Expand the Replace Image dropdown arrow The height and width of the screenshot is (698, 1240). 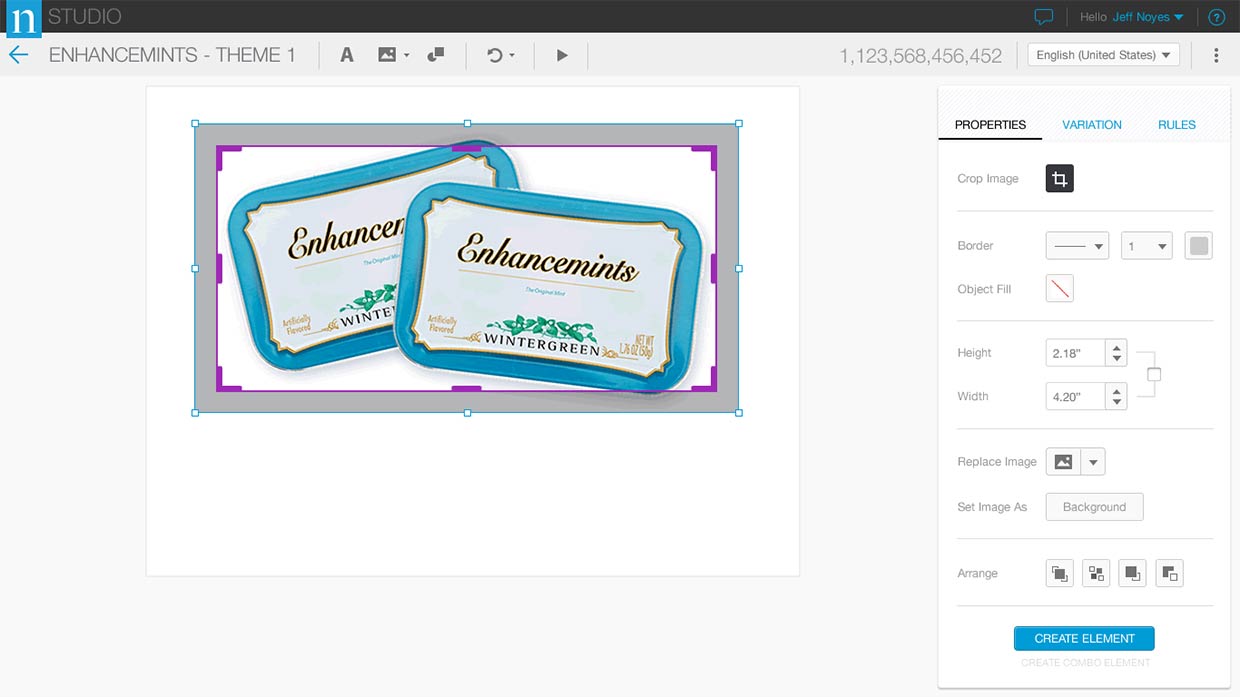point(1094,462)
